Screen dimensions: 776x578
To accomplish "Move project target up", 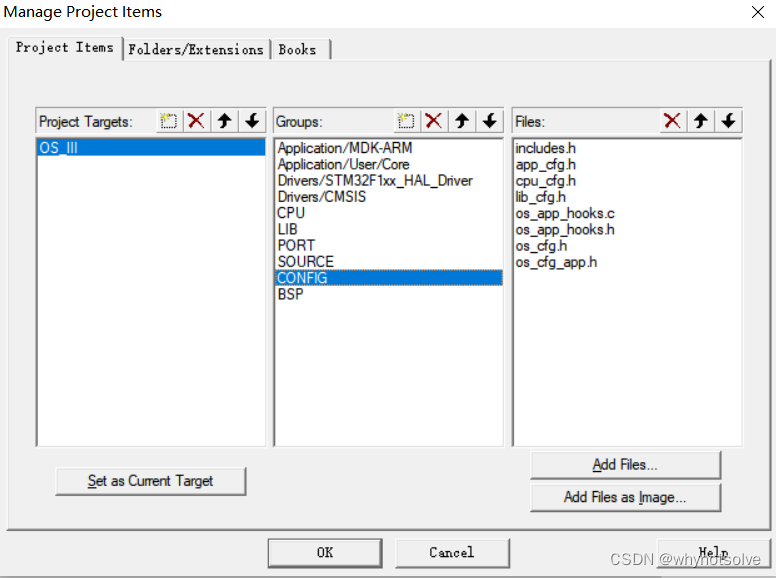I will click(225, 121).
